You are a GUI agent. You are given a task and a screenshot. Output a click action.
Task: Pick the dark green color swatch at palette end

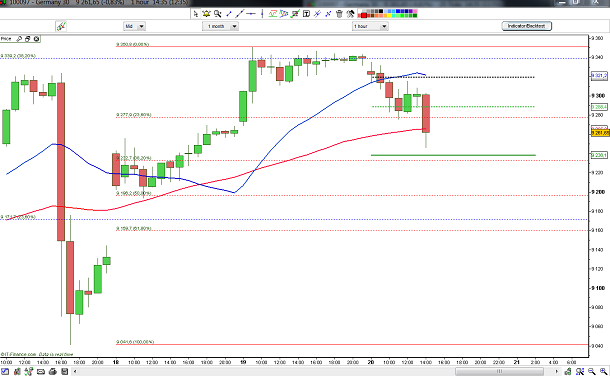click(x=415, y=16)
